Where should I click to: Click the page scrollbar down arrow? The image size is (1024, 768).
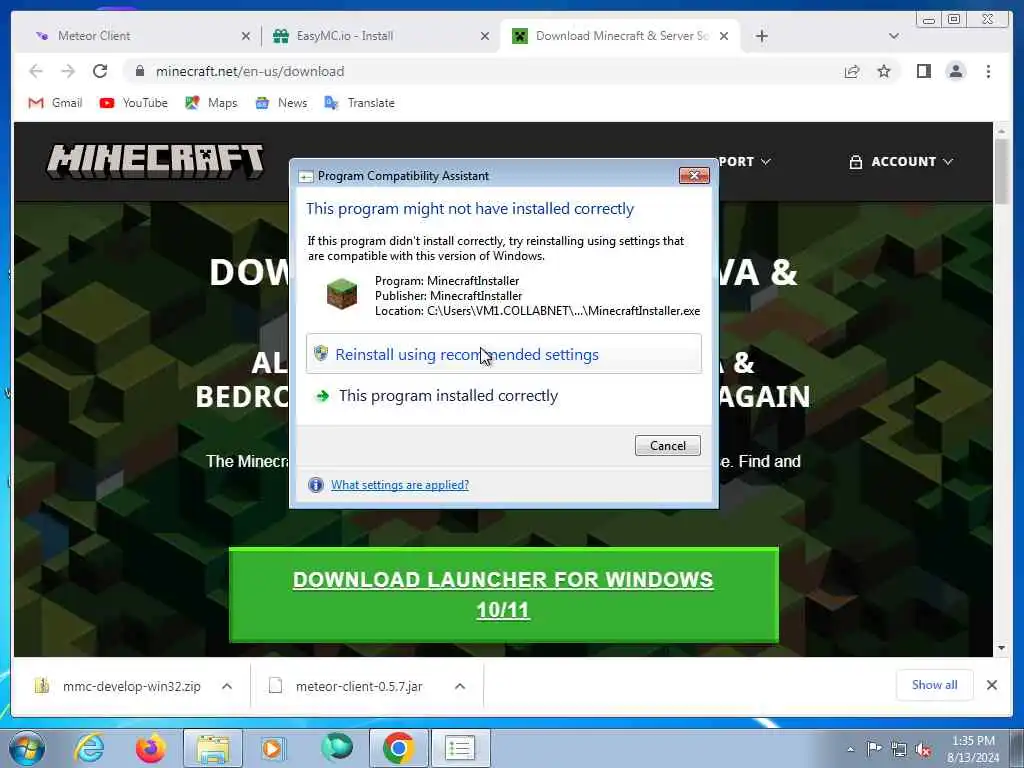tap(1002, 648)
